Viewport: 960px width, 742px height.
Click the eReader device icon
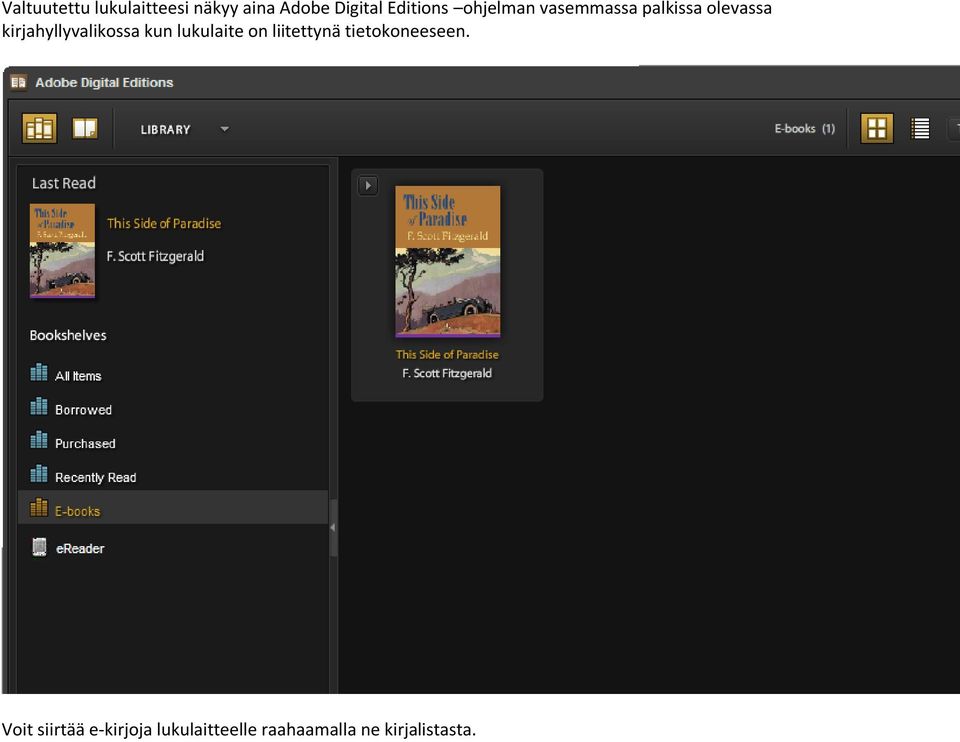(39, 547)
